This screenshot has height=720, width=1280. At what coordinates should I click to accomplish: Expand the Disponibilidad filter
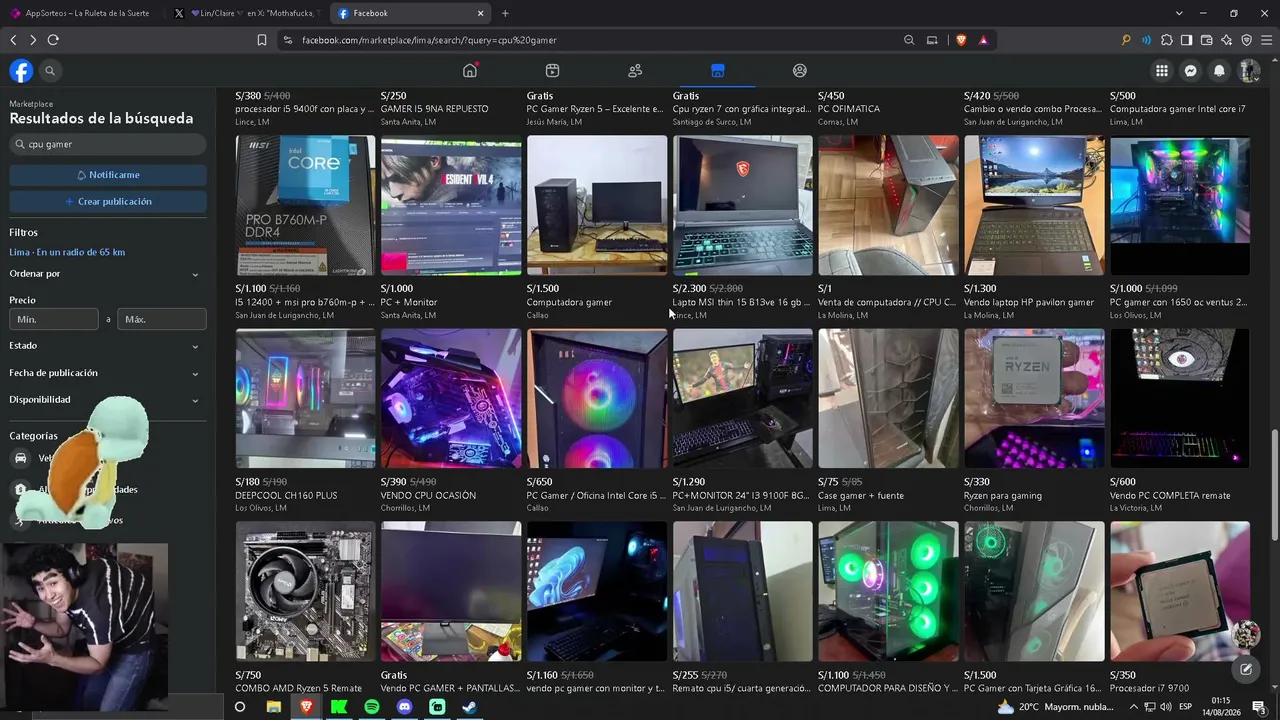coord(104,400)
